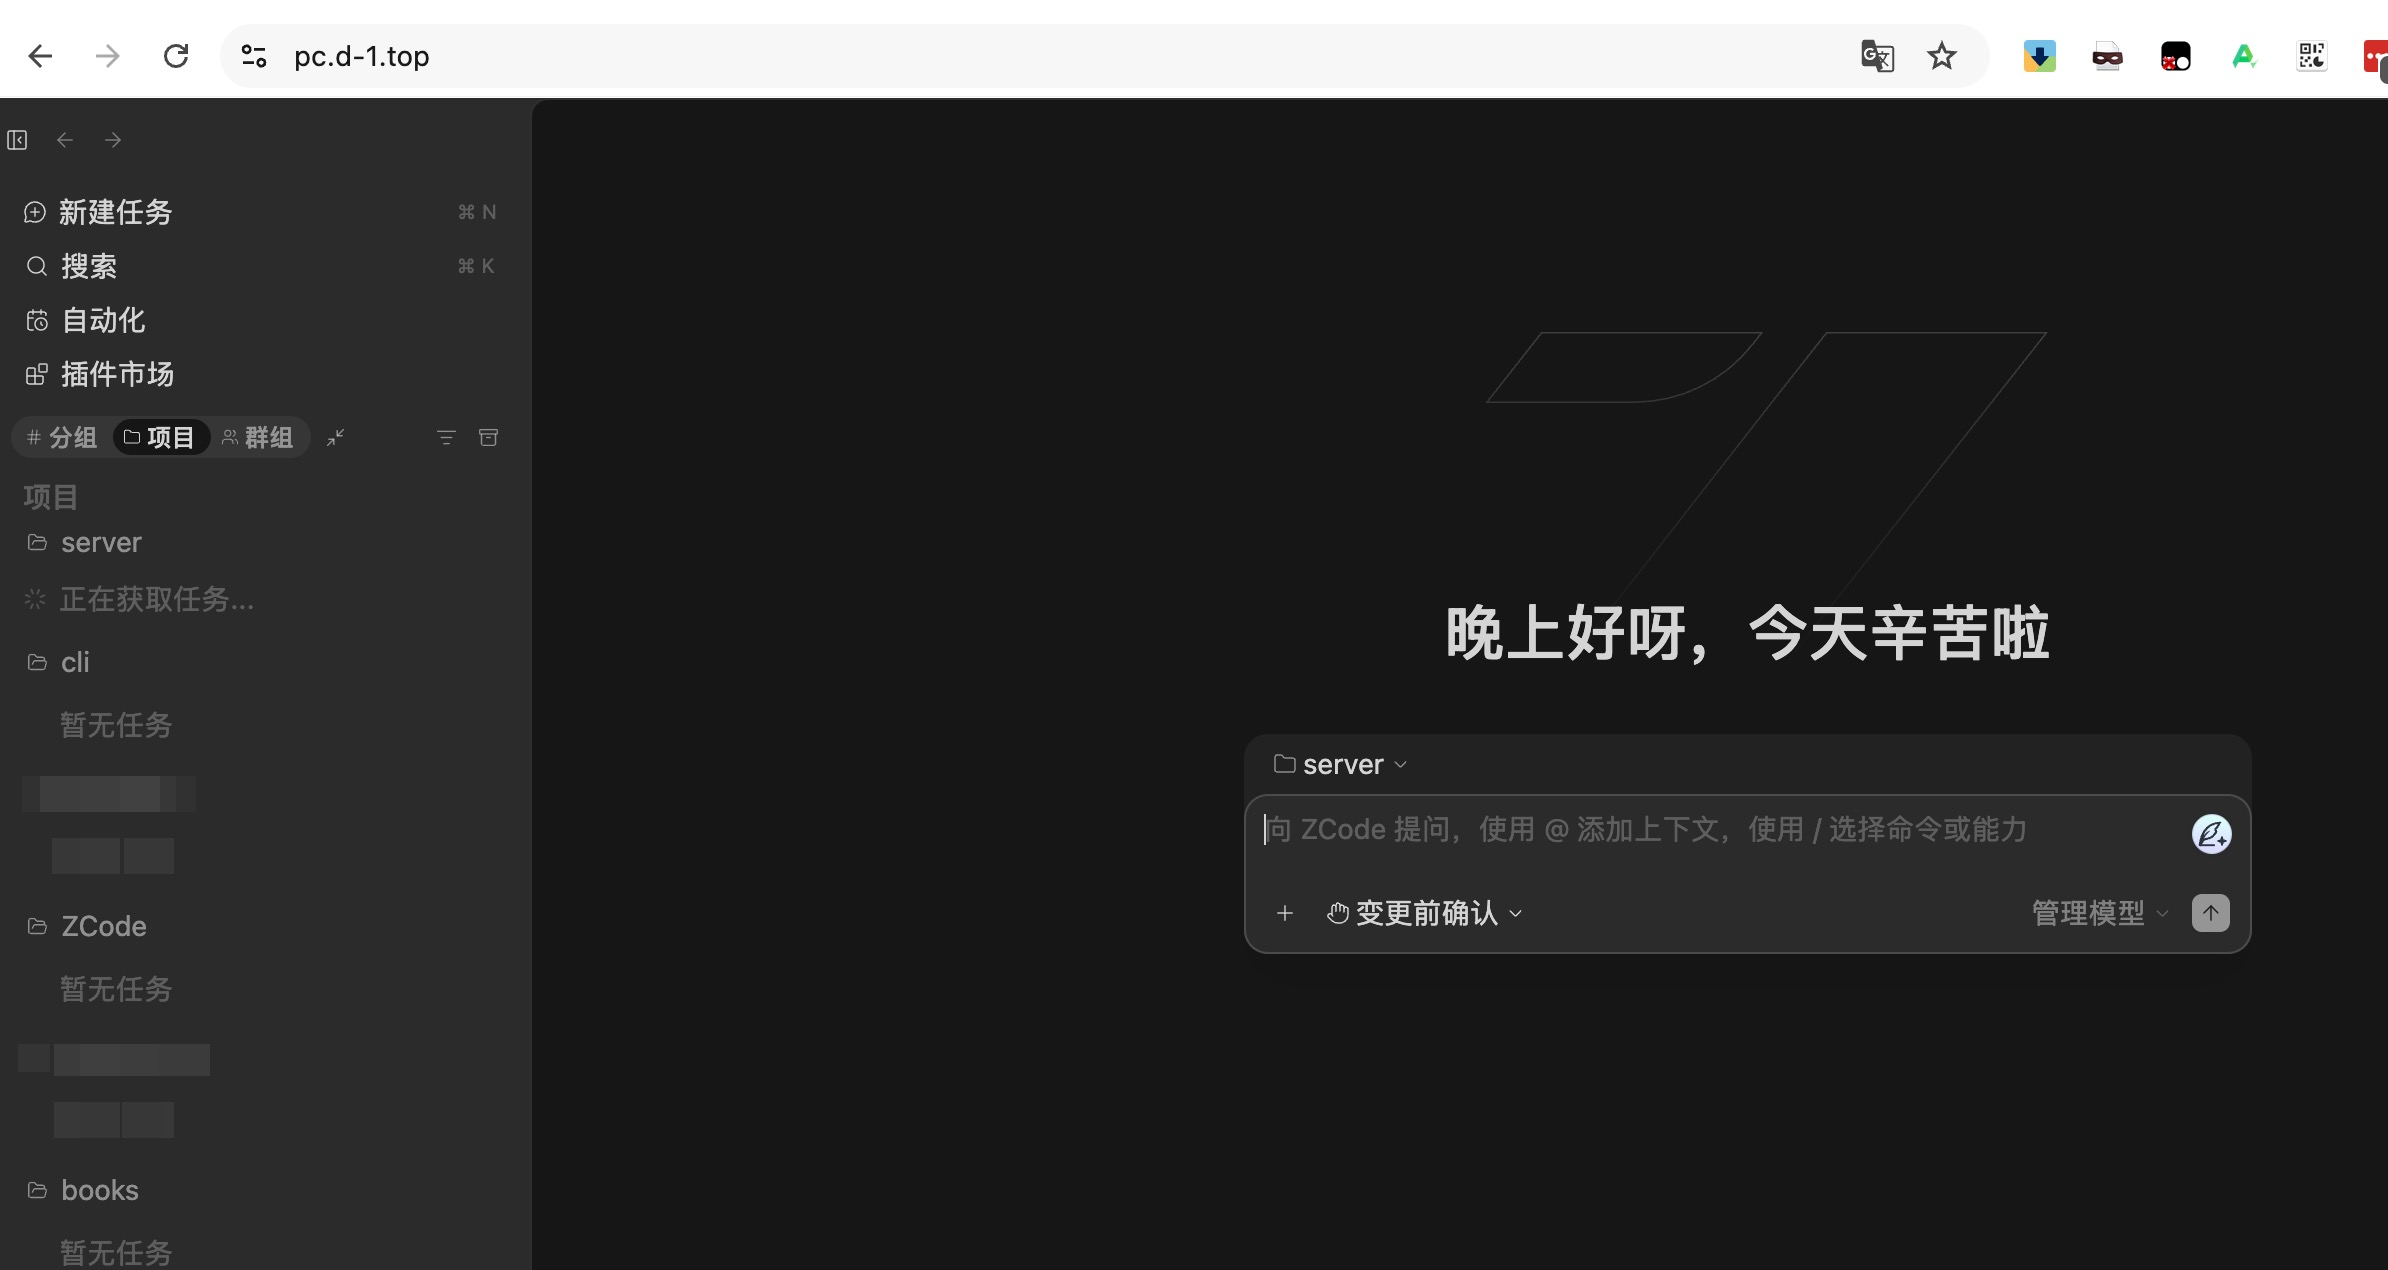Image resolution: width=2388 pixels, height=1270 pixels.
Task: Switch to the 群组 tab
Action: point(258,437)
